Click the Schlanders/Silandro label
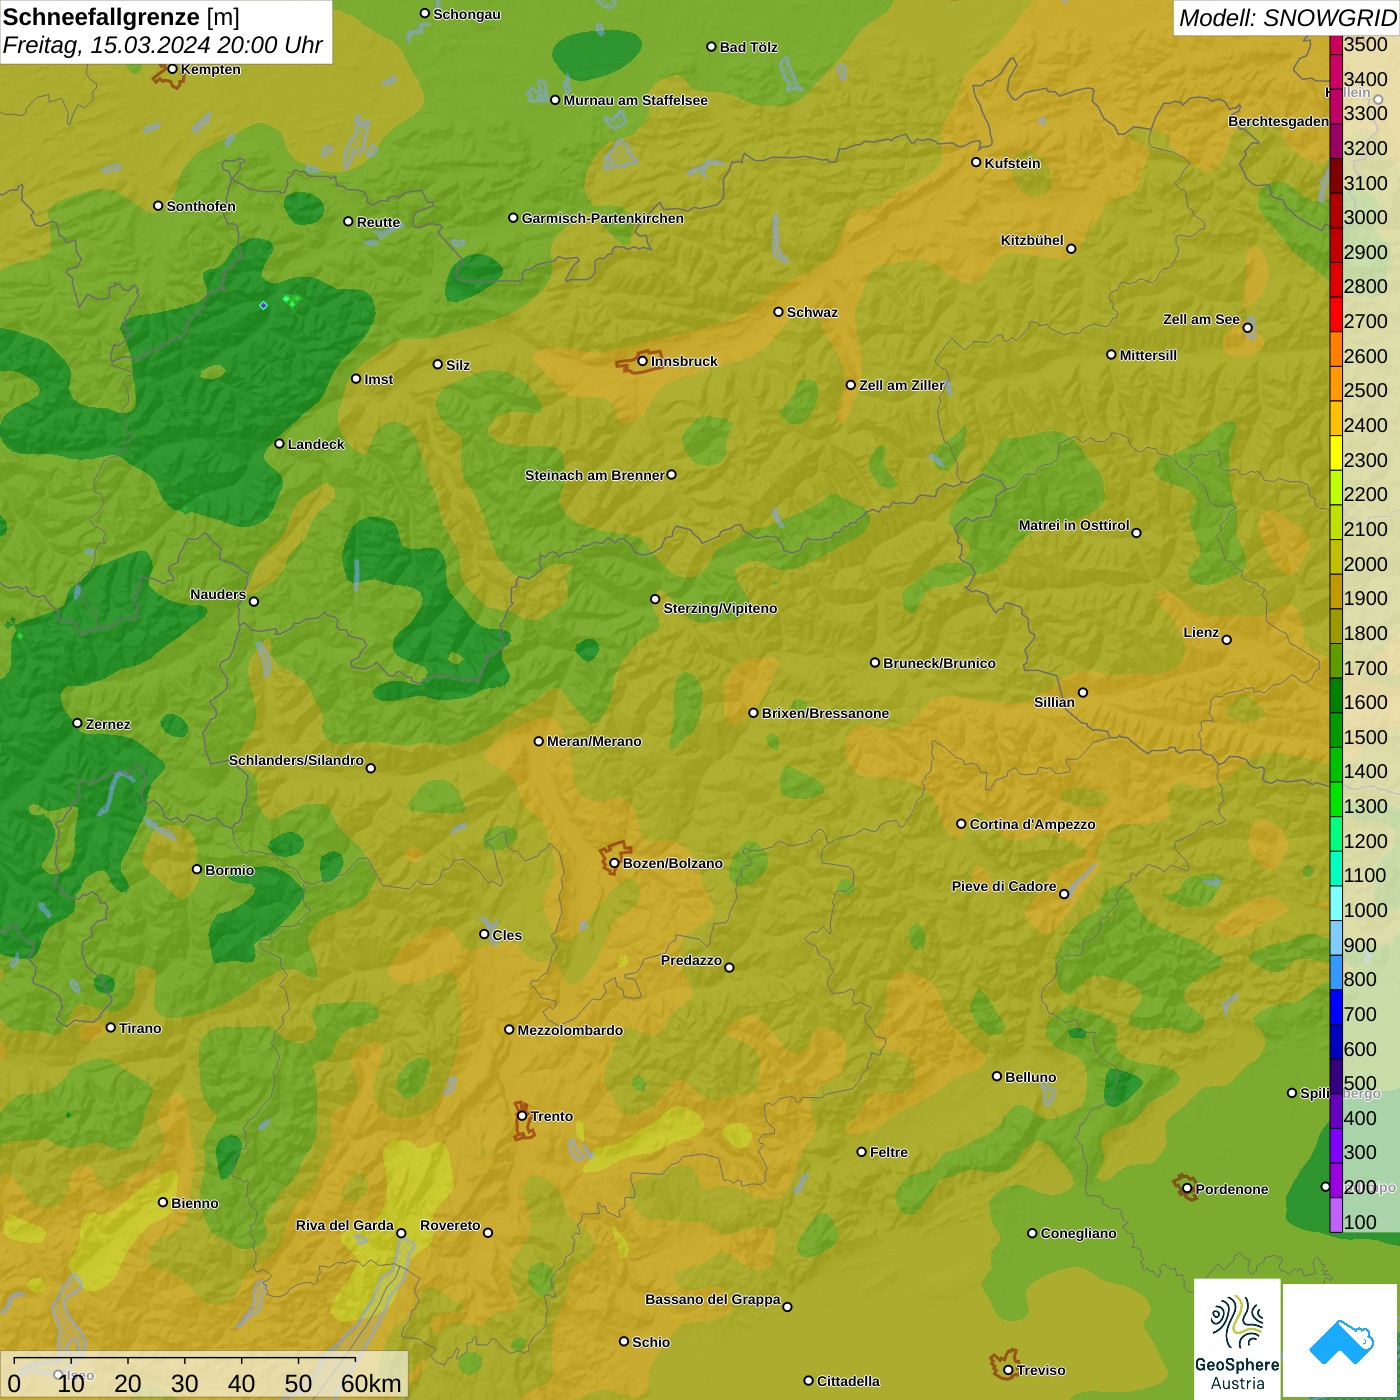 [296, 760]
